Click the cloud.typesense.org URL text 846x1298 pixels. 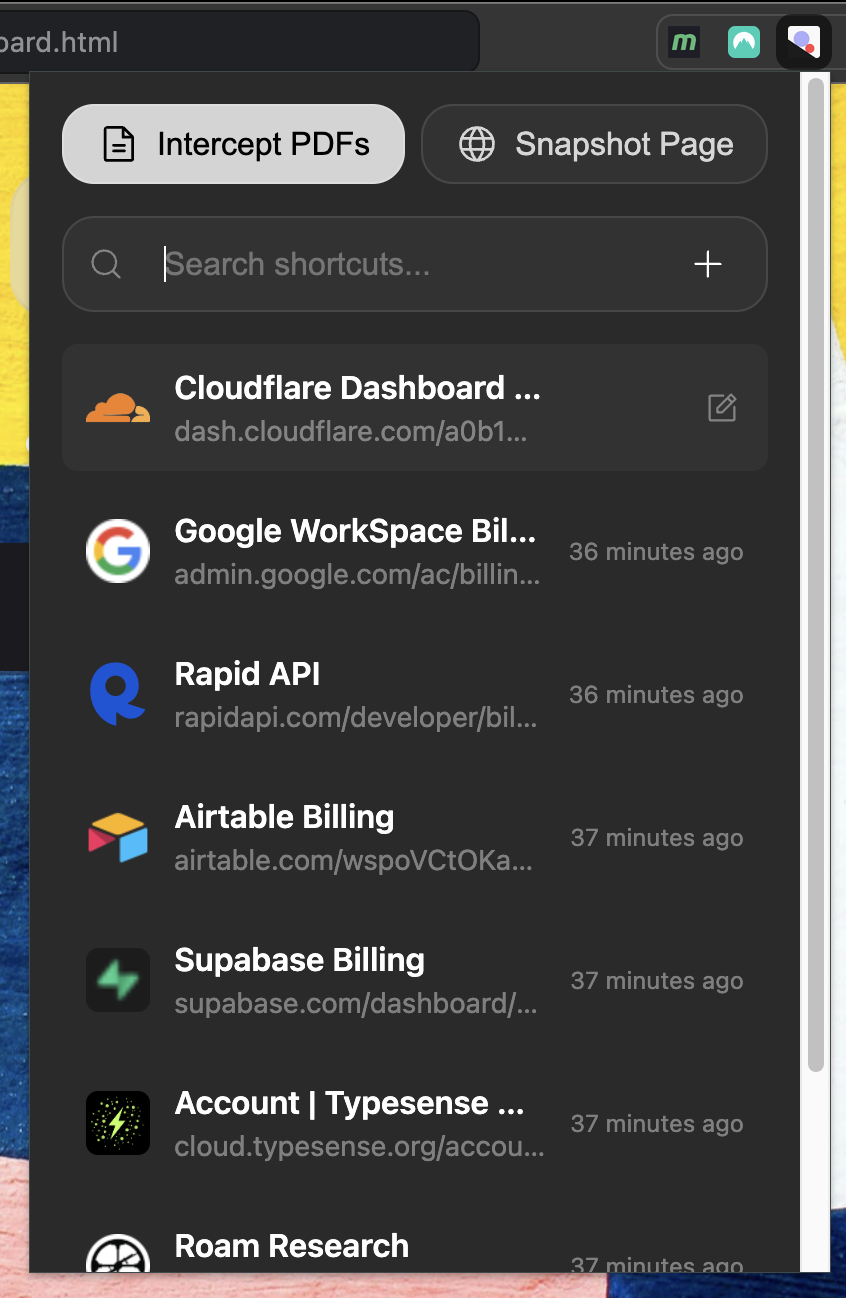coord(359,1147)
